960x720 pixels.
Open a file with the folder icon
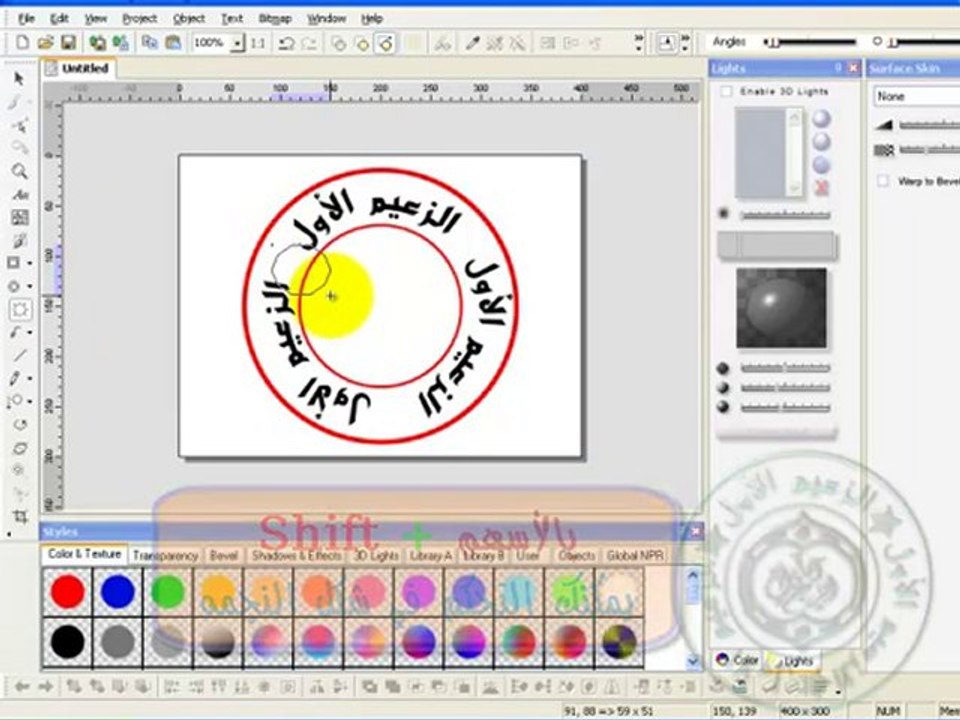pos(45,42)
